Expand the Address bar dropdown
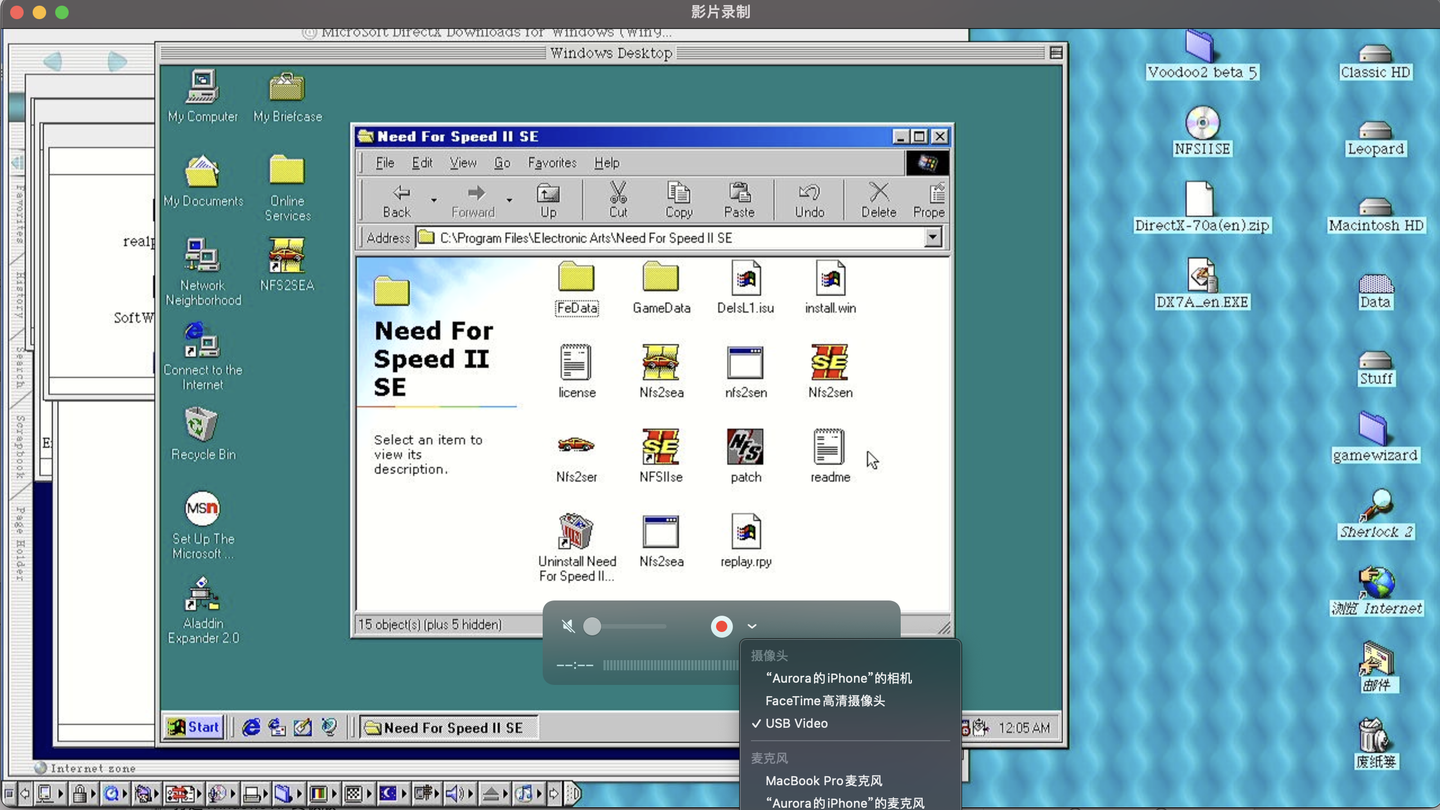Viewport: 1440px width, 810px height. tap(932, 238)
